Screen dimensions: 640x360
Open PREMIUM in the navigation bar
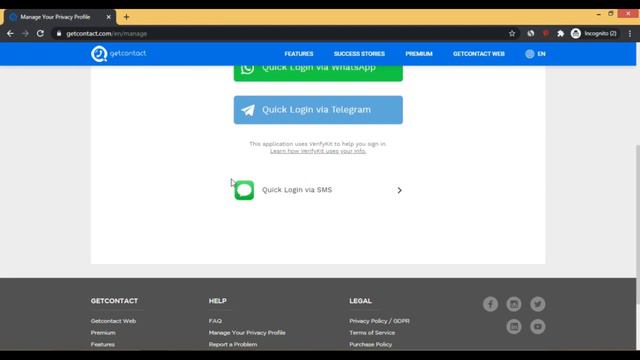[419, 54]
